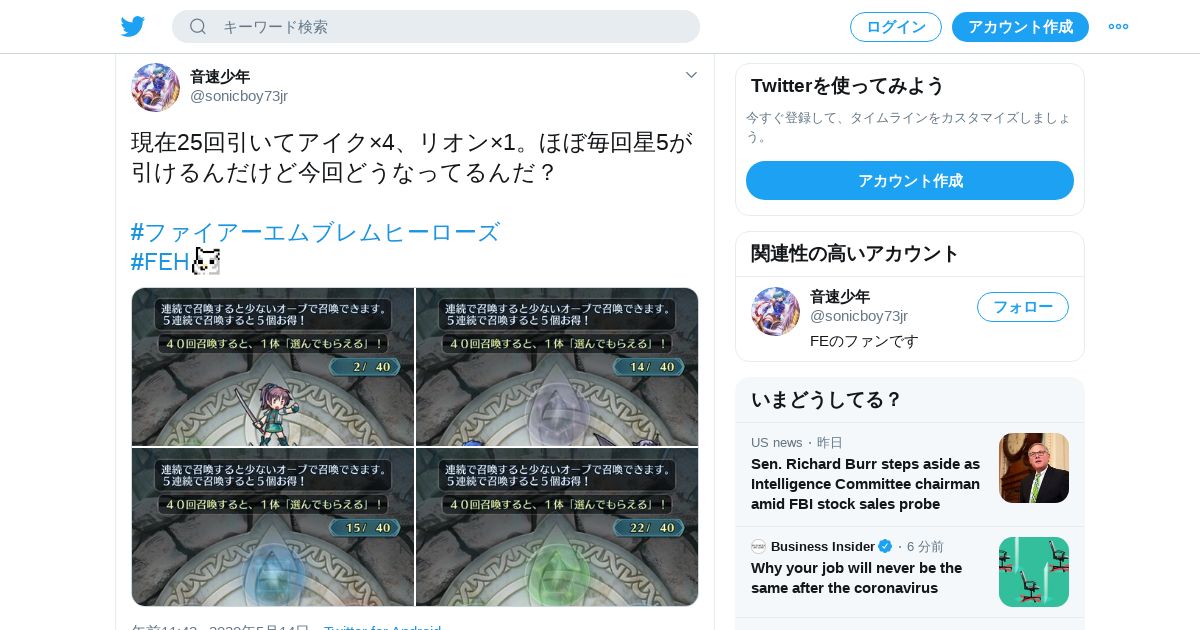1200x630 pixels.
Task: Click the Business Insider verified badge
Action: [885, 546]
